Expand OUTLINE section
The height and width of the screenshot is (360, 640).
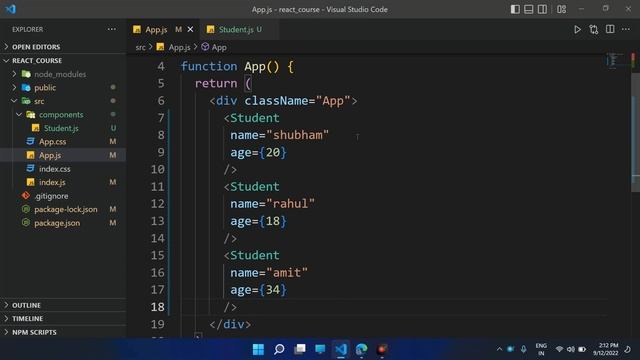tap(26, 305)
